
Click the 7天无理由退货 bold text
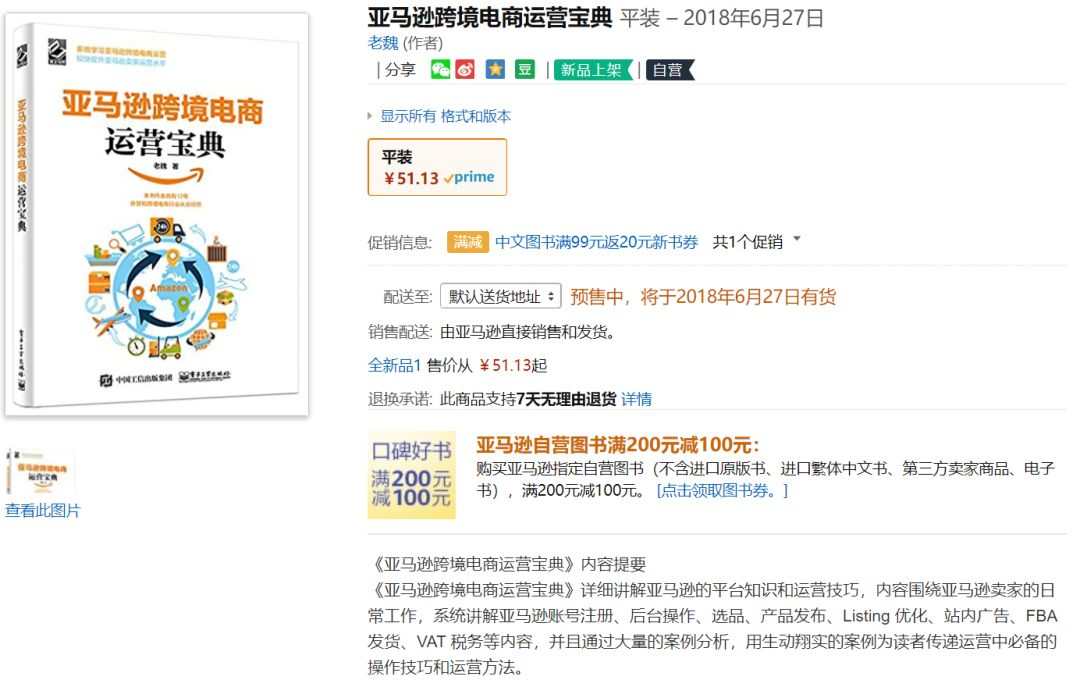click(566, 399)
